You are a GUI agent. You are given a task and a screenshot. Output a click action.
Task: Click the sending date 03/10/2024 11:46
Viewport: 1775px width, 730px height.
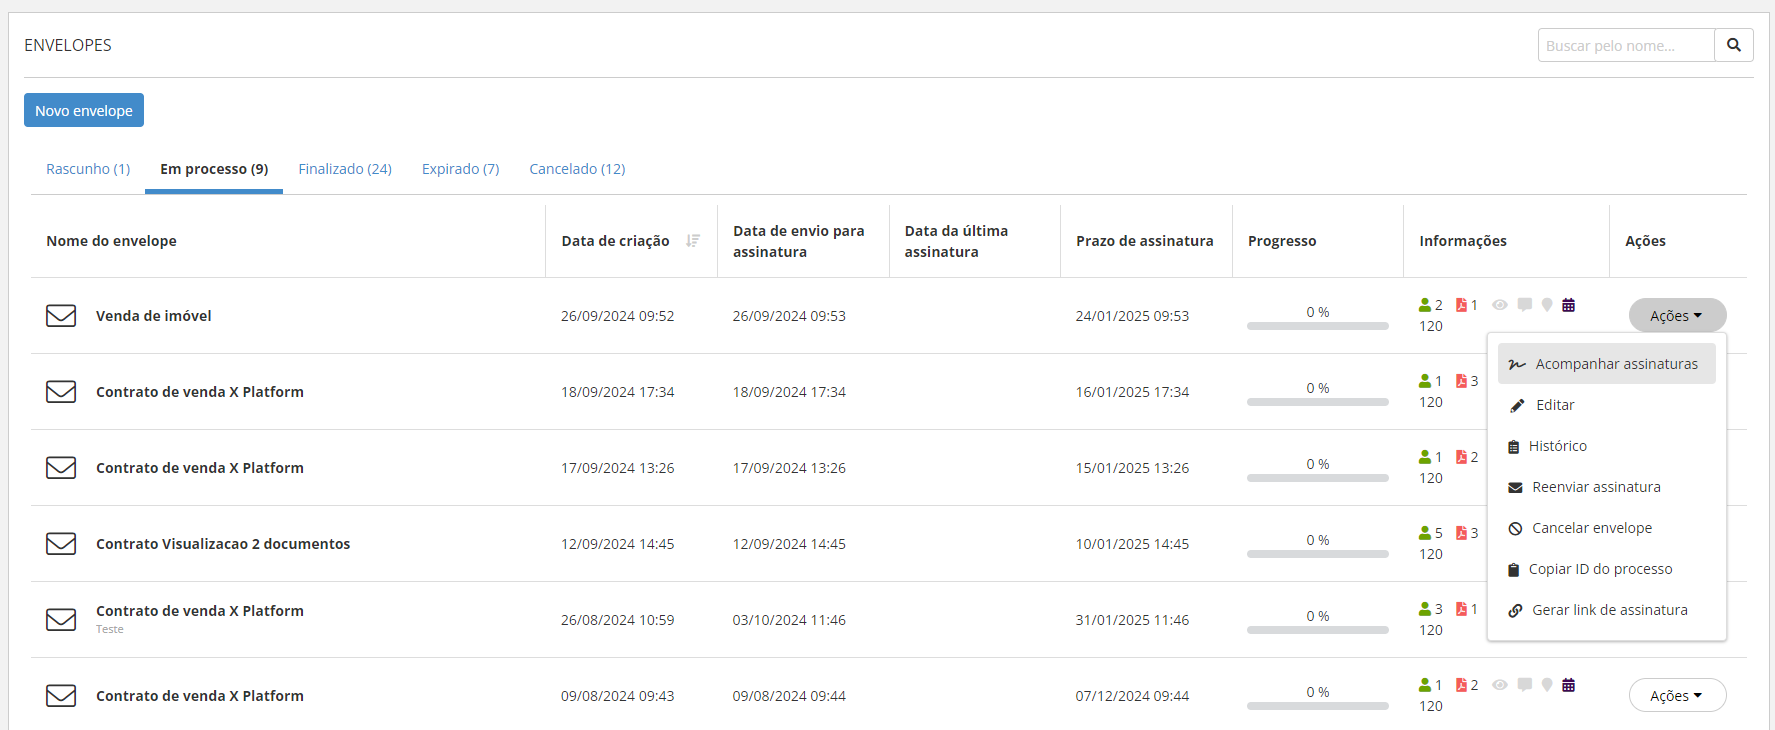coord(789,620)
